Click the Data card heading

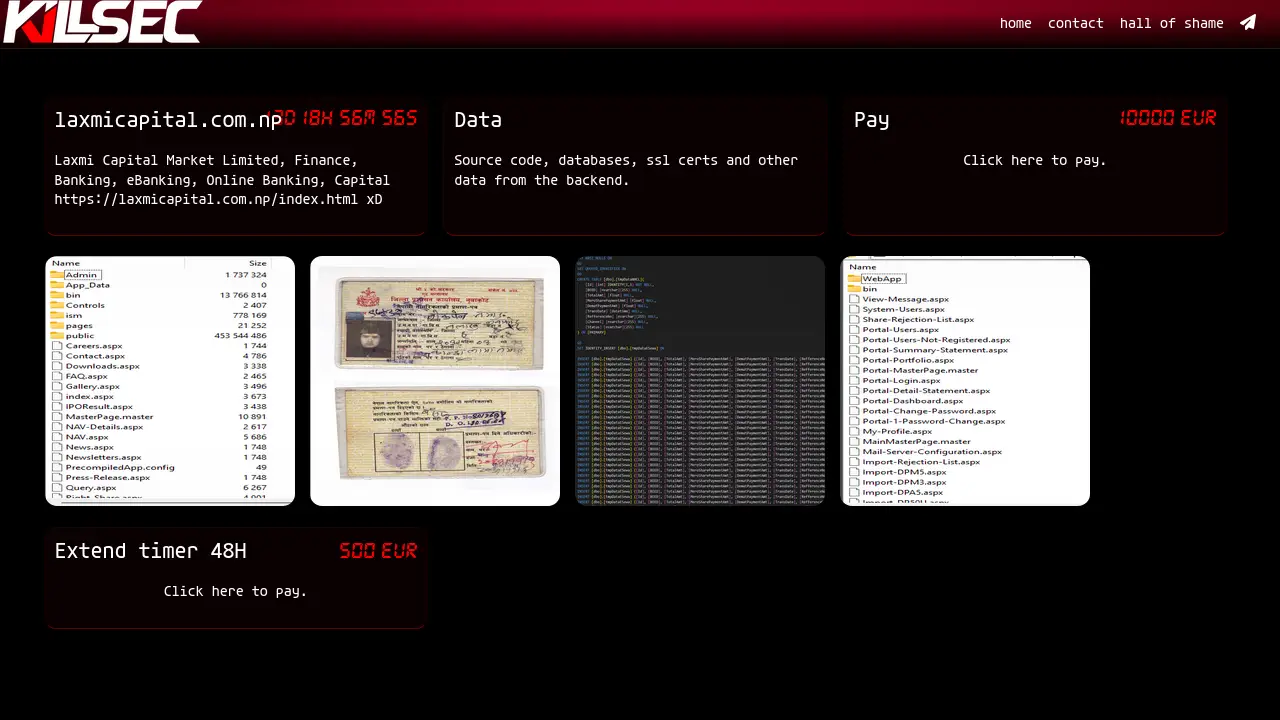pyautogui.click(x=478, y=120)
